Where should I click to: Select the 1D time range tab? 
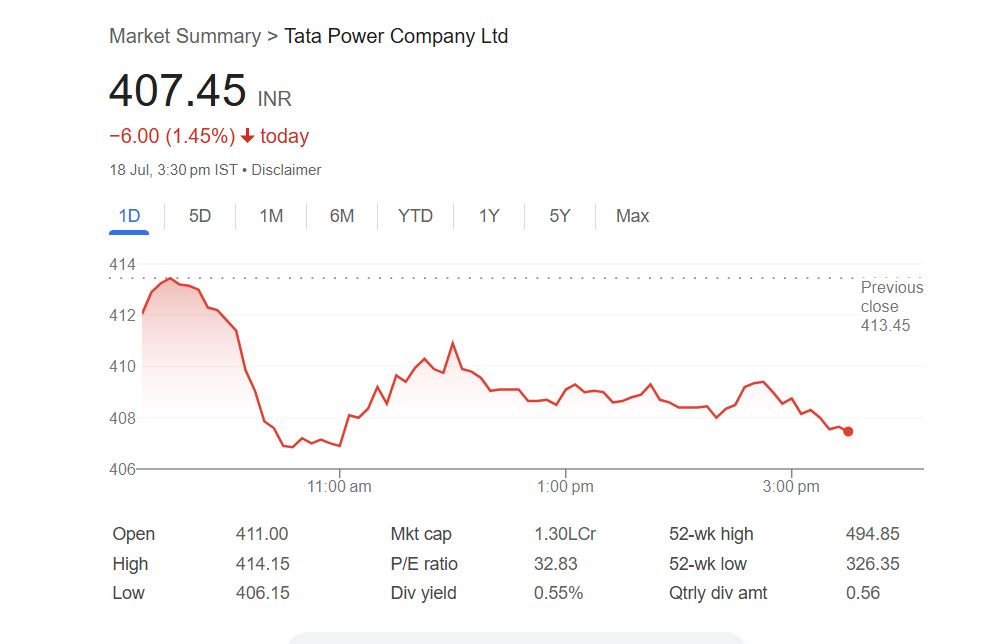[129, 216]
